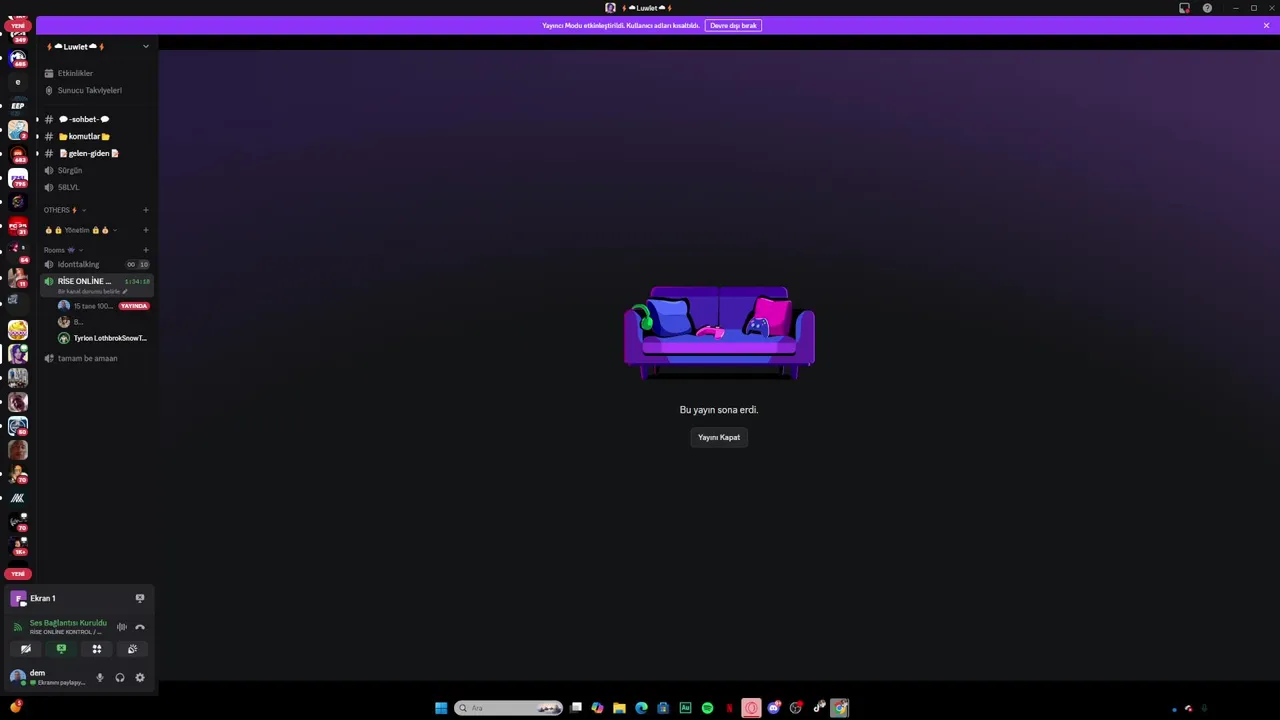Screen dimensions: 1280x720
Task: Open the komutlar text channel
Action: pos(96,136)
